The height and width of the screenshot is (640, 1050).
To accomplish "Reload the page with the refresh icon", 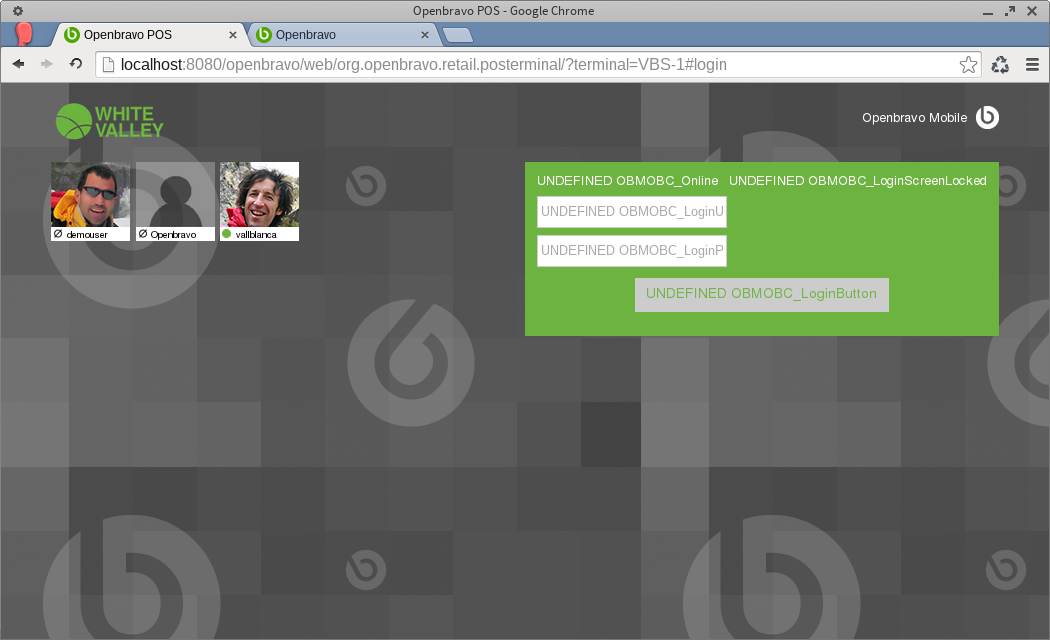I will [75, 64].
